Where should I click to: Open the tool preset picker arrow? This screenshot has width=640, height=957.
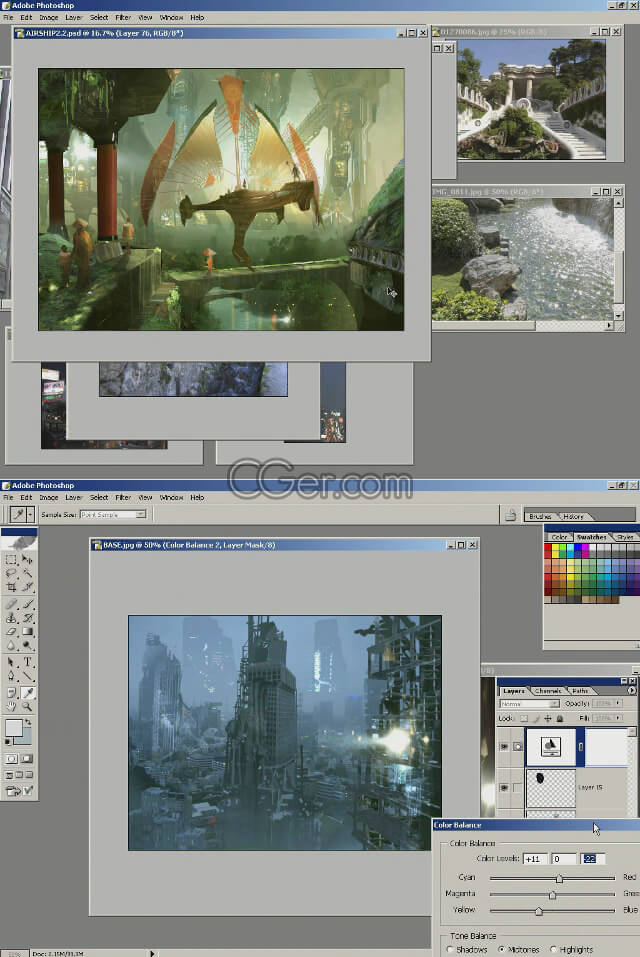[x=30, y=515]
